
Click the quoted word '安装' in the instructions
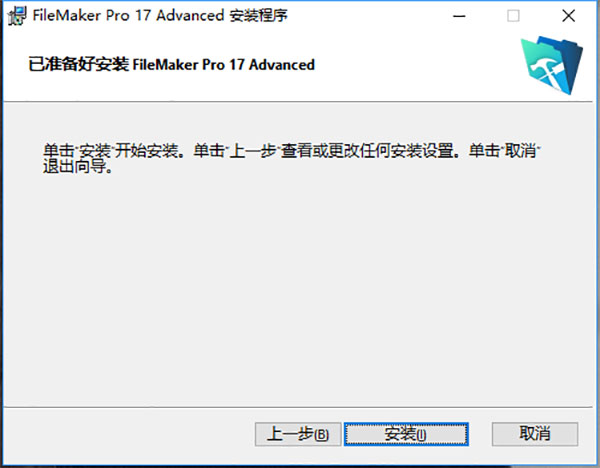click(95, 151)
